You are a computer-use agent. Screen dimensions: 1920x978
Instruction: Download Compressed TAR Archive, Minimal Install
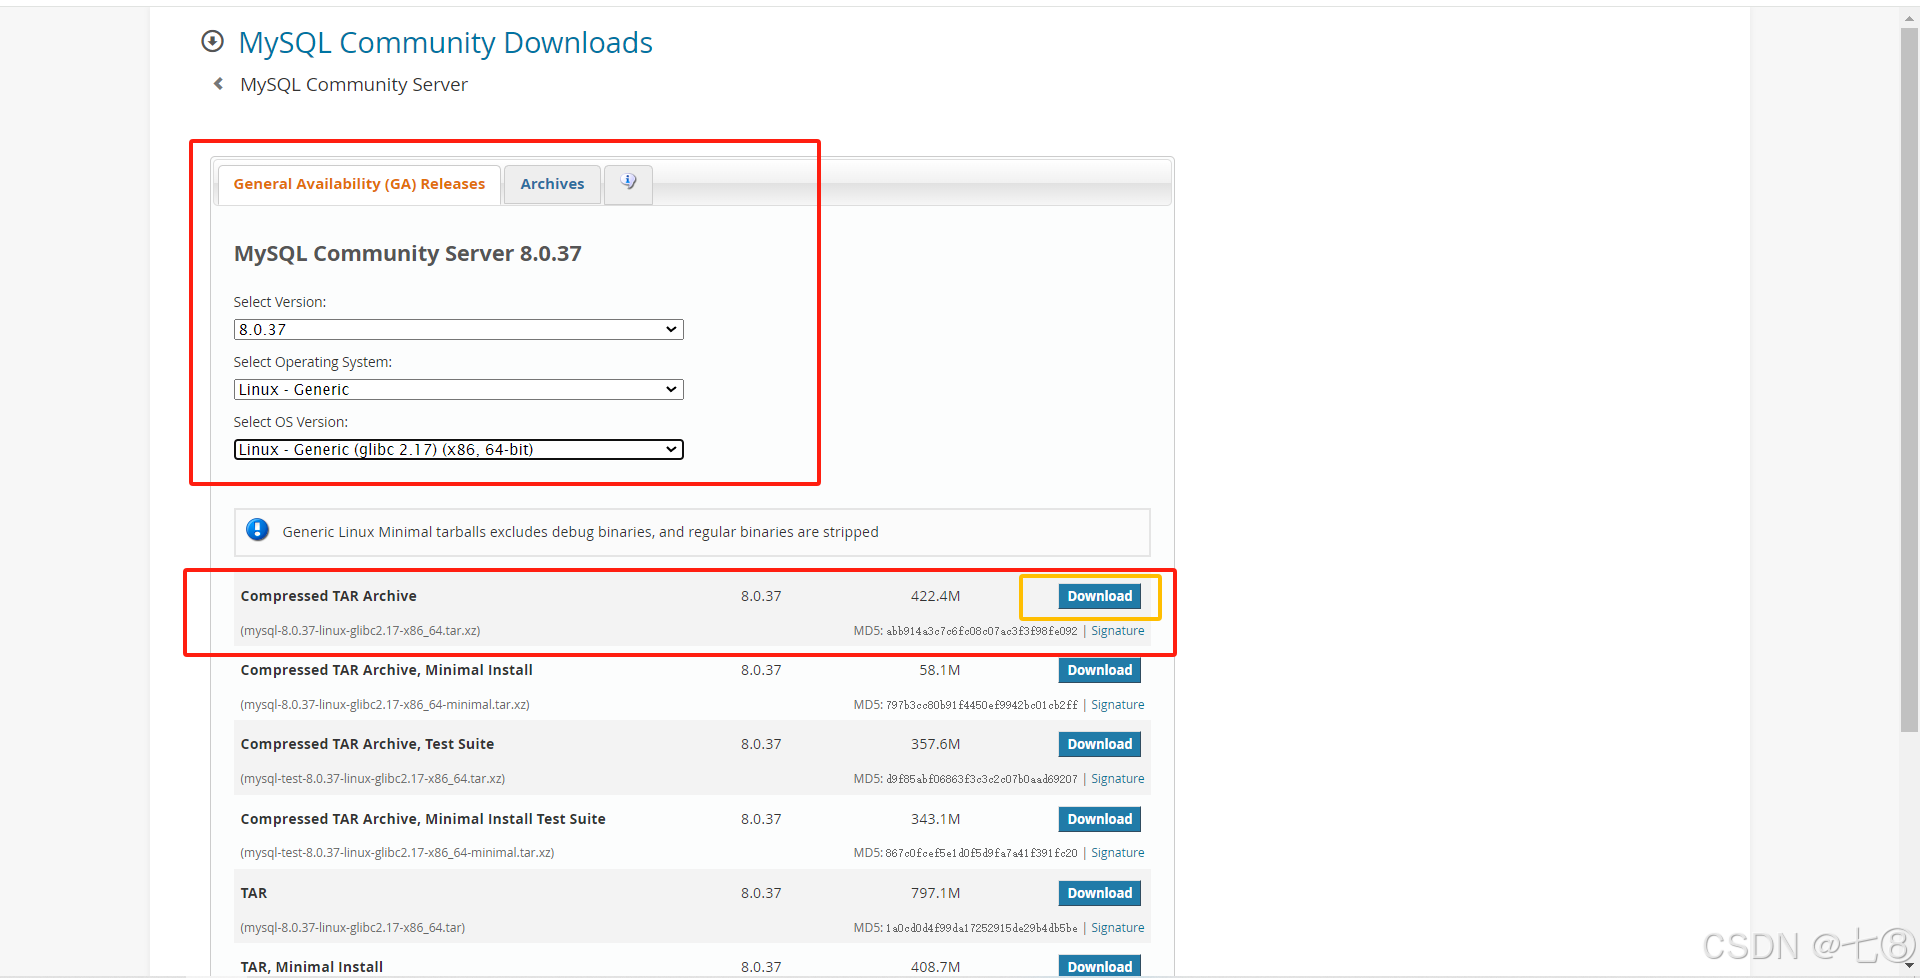1099,670
